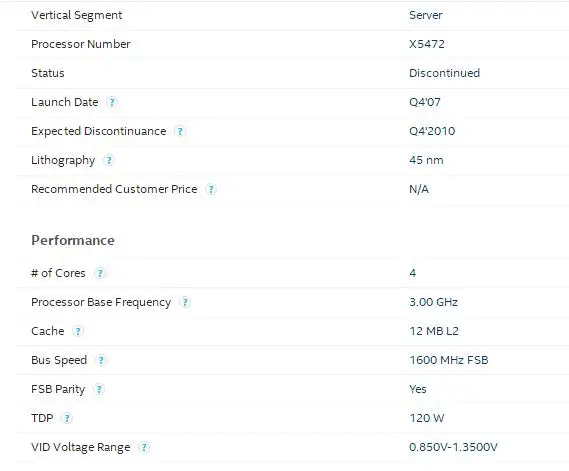Open the Launch Date help tooltip icon
Viewport: 569px width, 471px height.
point(112,102)
